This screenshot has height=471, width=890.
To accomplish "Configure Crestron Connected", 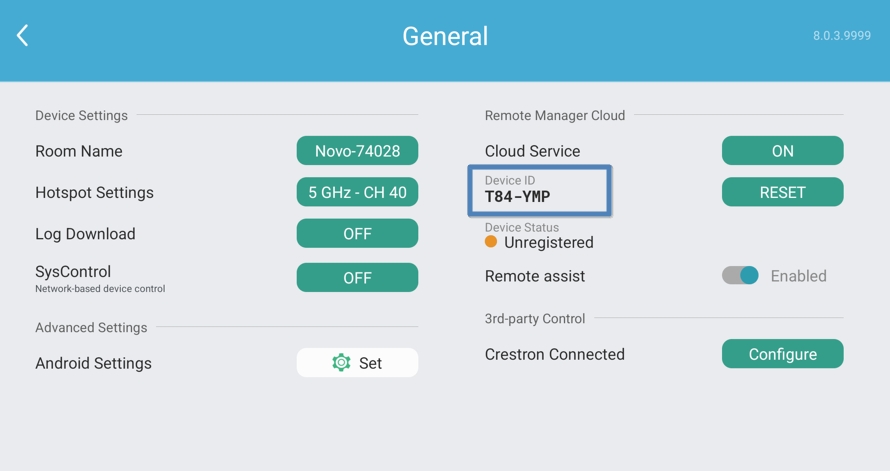I will click(782, 354).
